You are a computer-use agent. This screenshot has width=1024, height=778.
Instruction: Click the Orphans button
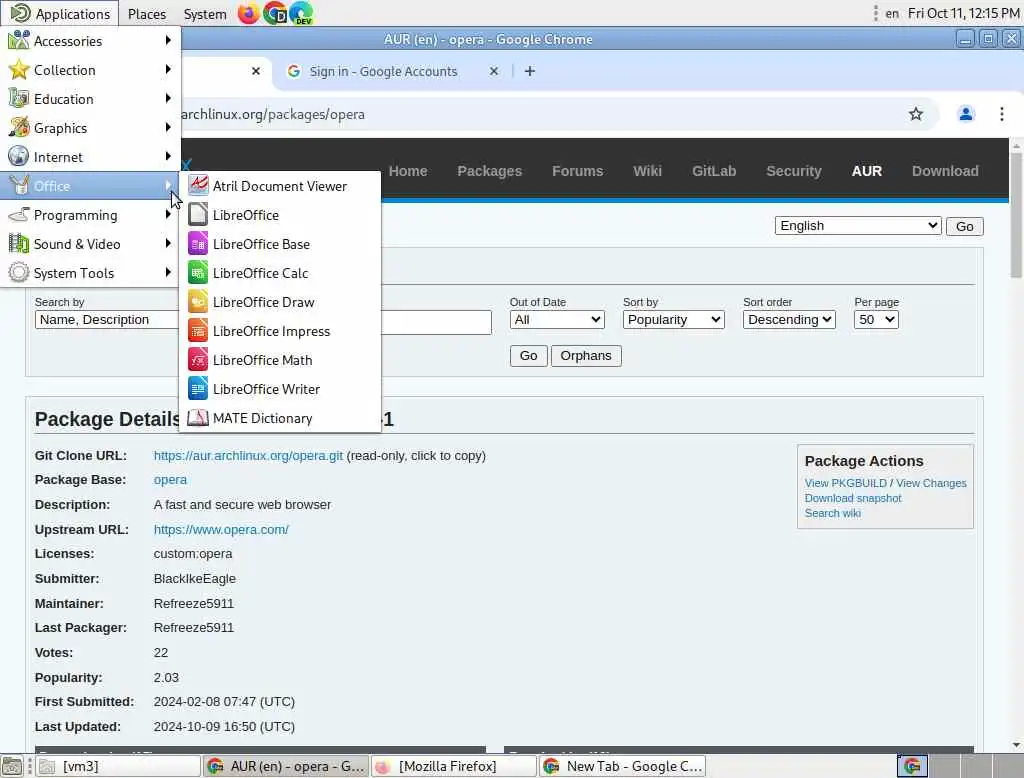(586, 355)
